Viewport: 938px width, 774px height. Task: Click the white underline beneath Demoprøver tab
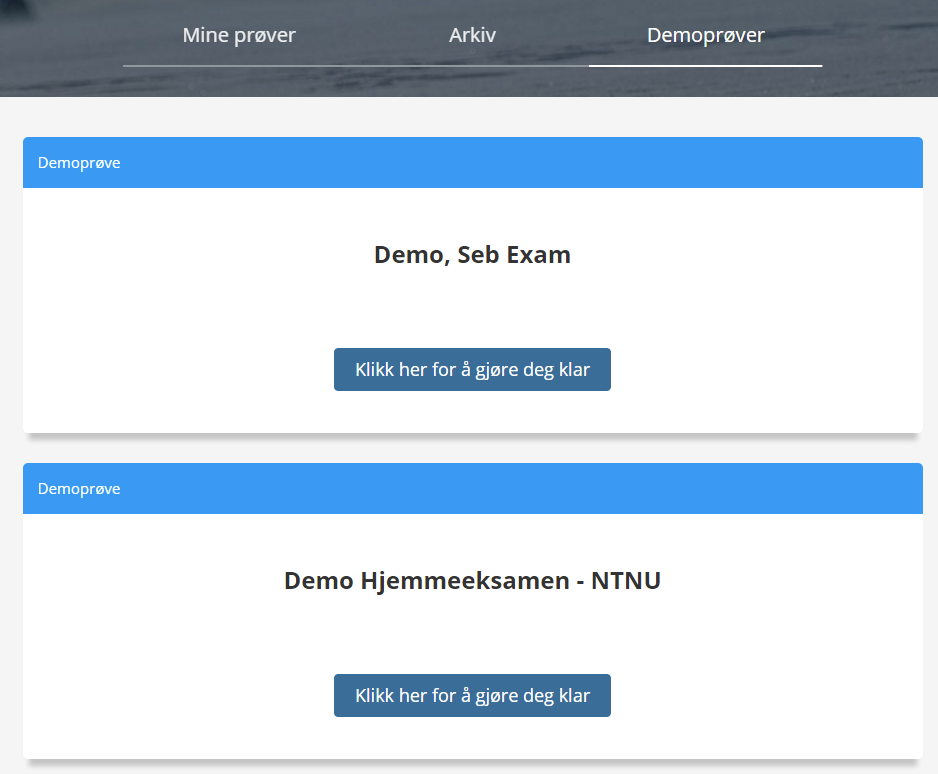(x=705, y=66)
